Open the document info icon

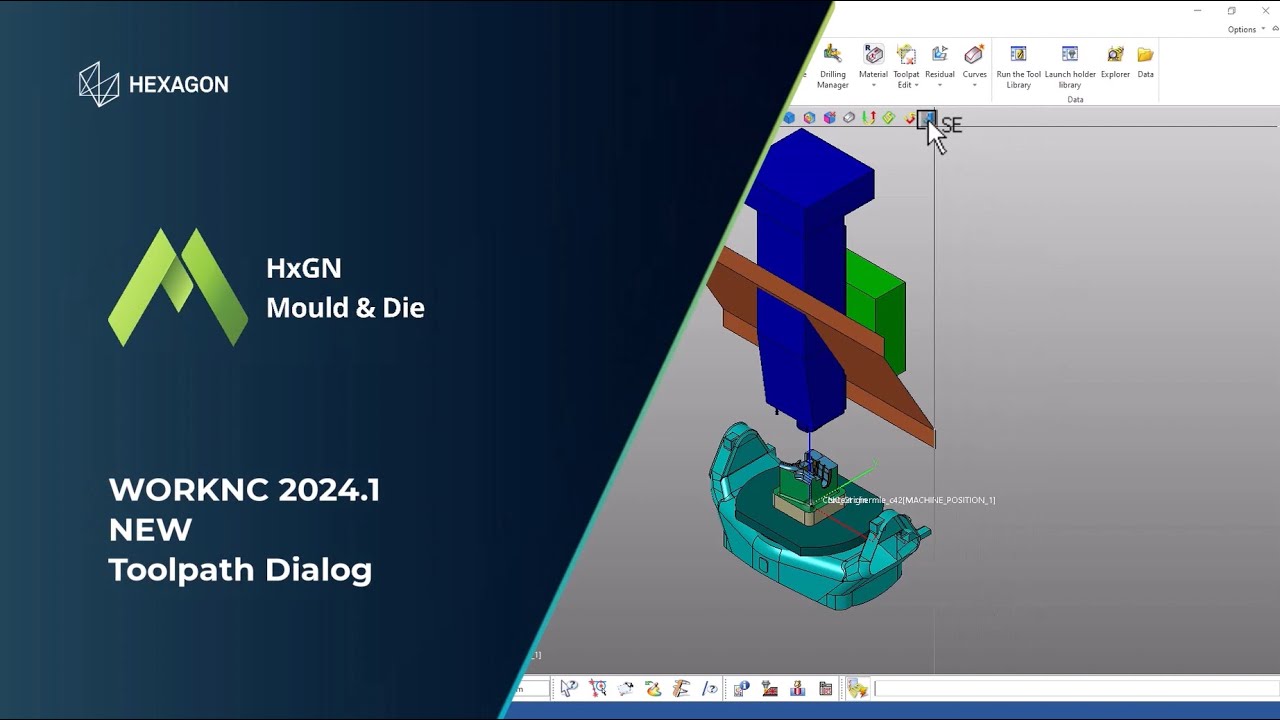click(x=741, y=688)
